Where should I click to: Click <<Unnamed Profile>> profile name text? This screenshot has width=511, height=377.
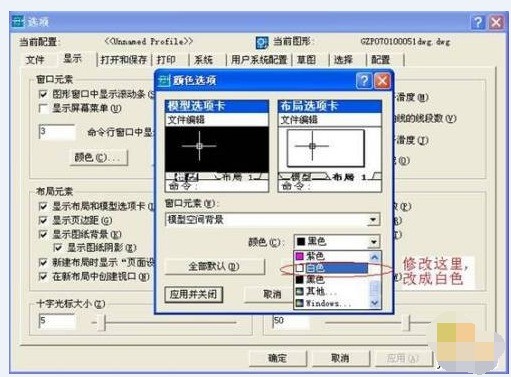coord(149,42)
